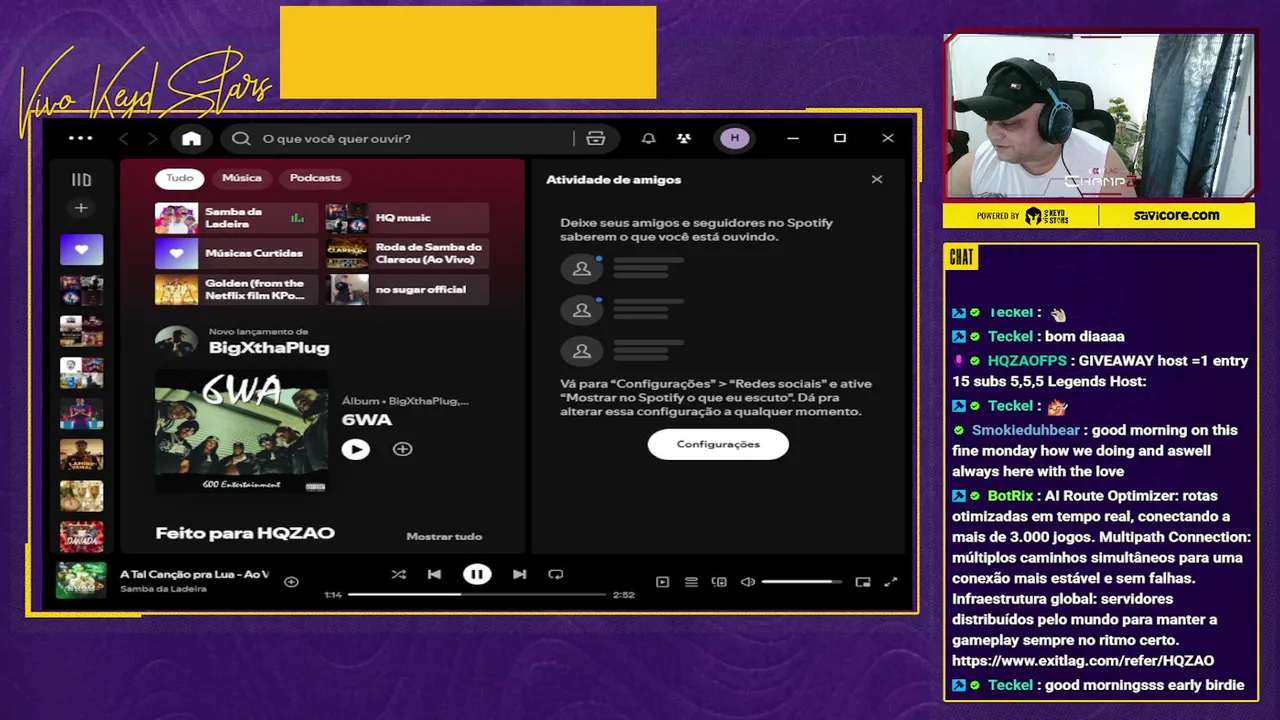Open connect to a device icon

[719, 582]
